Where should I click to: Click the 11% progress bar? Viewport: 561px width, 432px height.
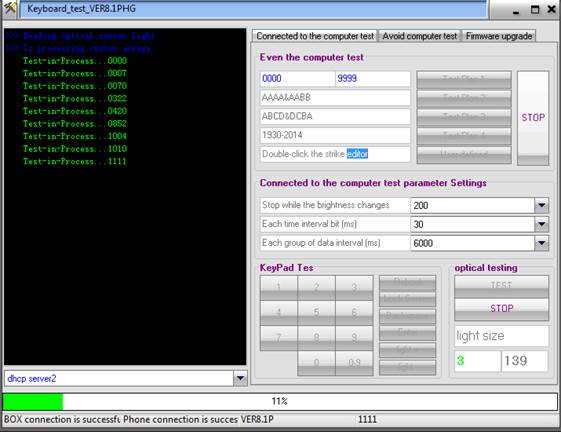(x=280, y=401)
